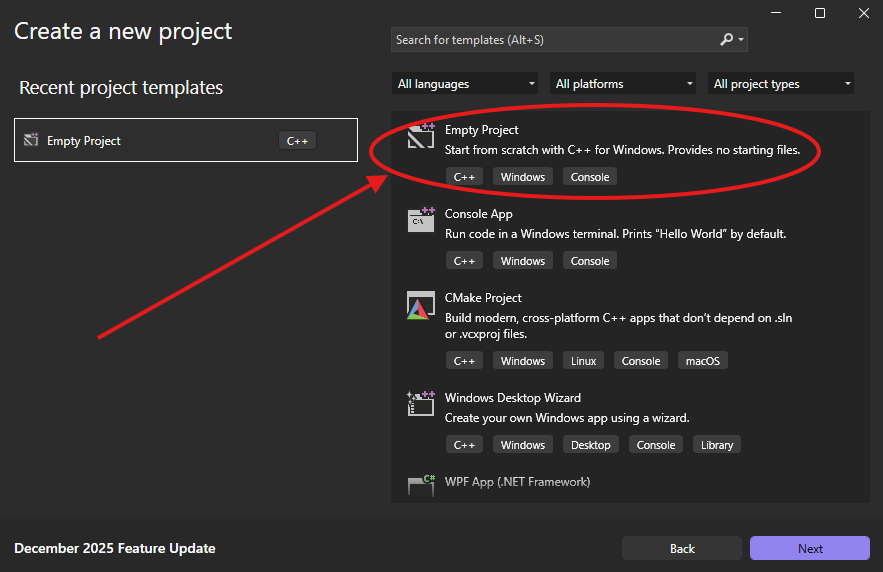Click Console tag under Windows Desktop Wizard
883x572 pixels.
pos(656,445)
